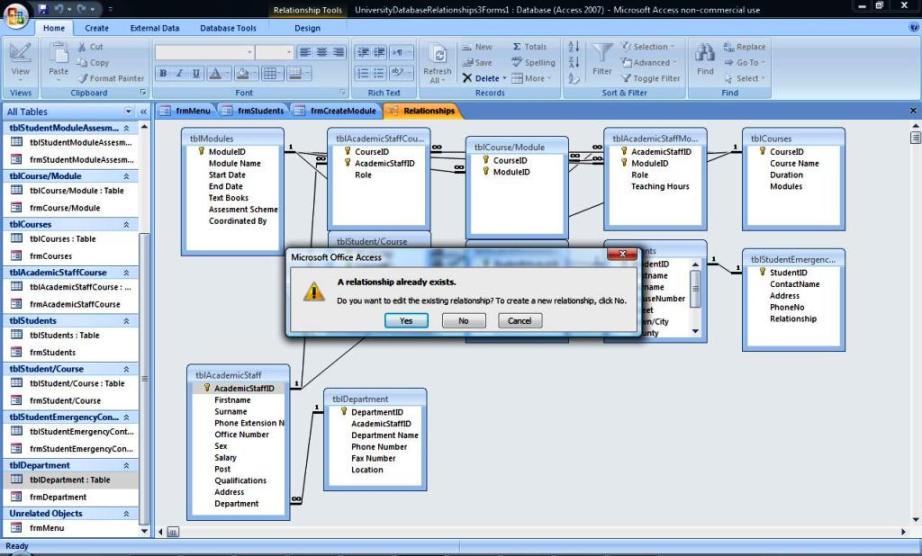The image size is (922, 556).
Task: Open the Delete dropdown arrow
Action: point(505,79)
